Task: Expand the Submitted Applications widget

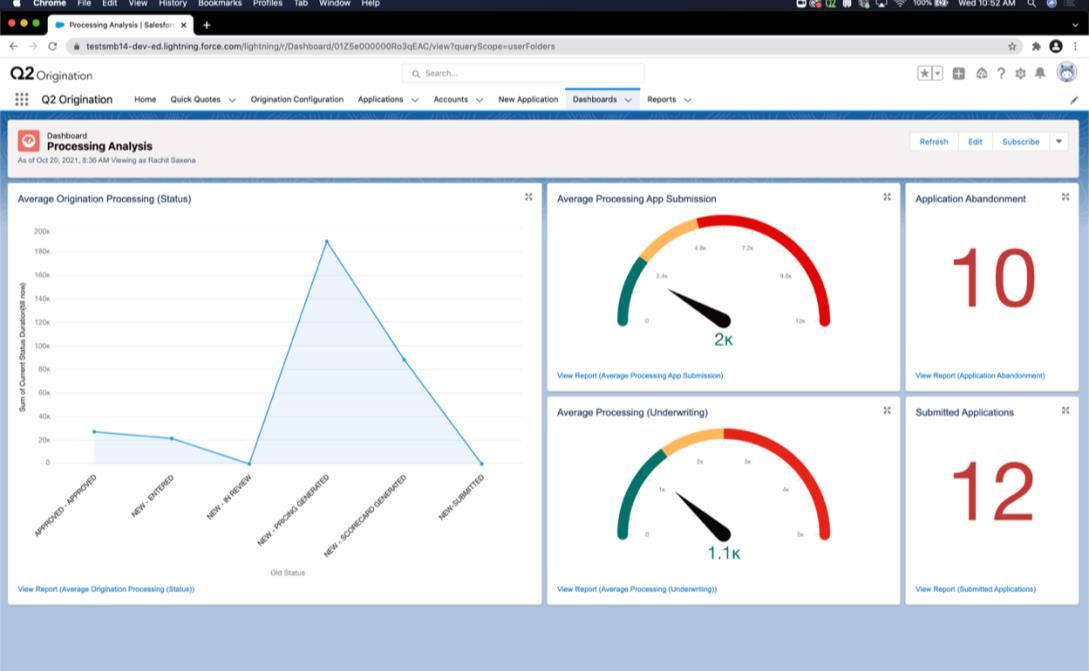Action: 1065,411
